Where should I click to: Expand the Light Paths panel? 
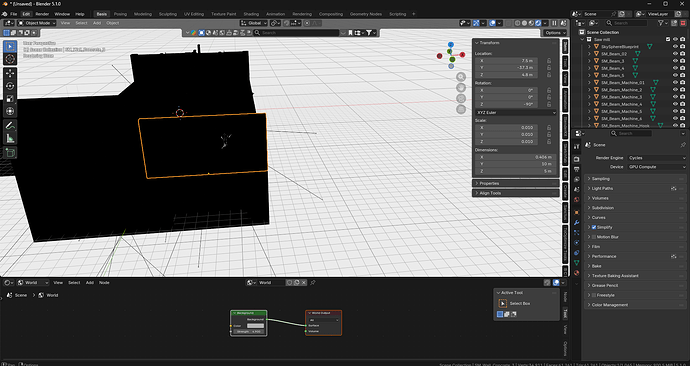pyautogui.click(x=635, y=188)
